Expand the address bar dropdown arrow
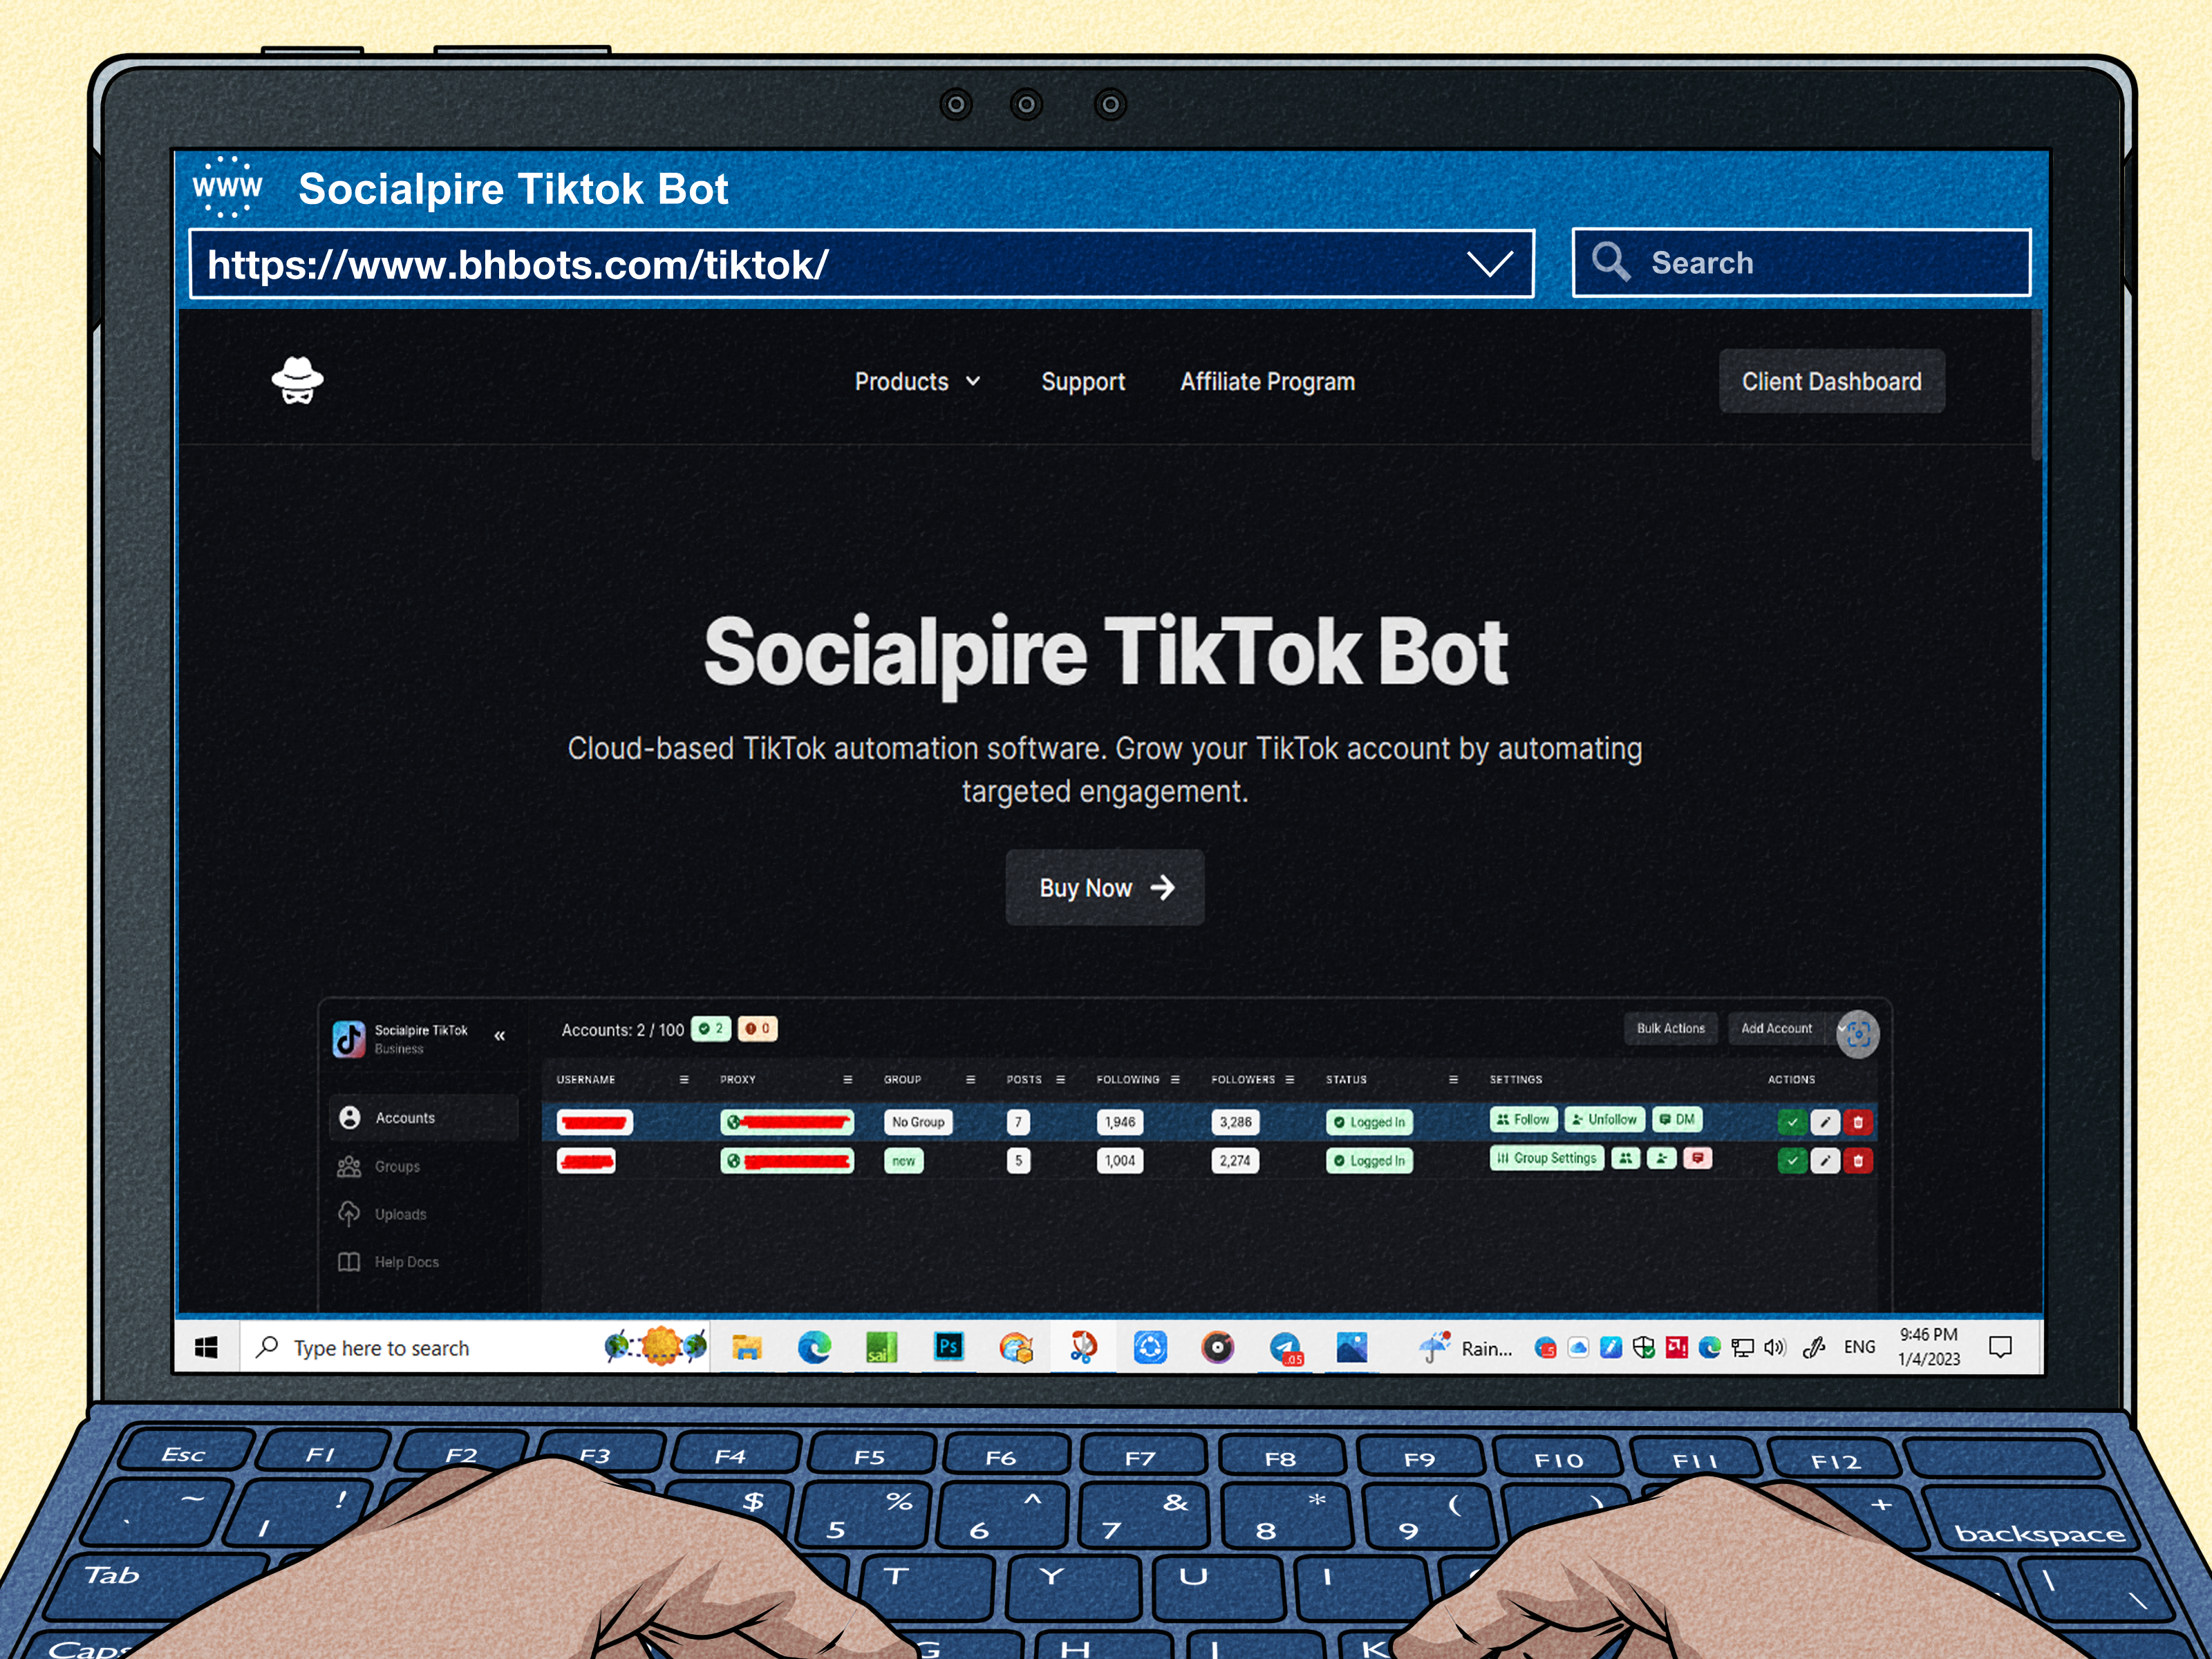The height and width of the screenshot is (1659, 2212). (1489, 264)
